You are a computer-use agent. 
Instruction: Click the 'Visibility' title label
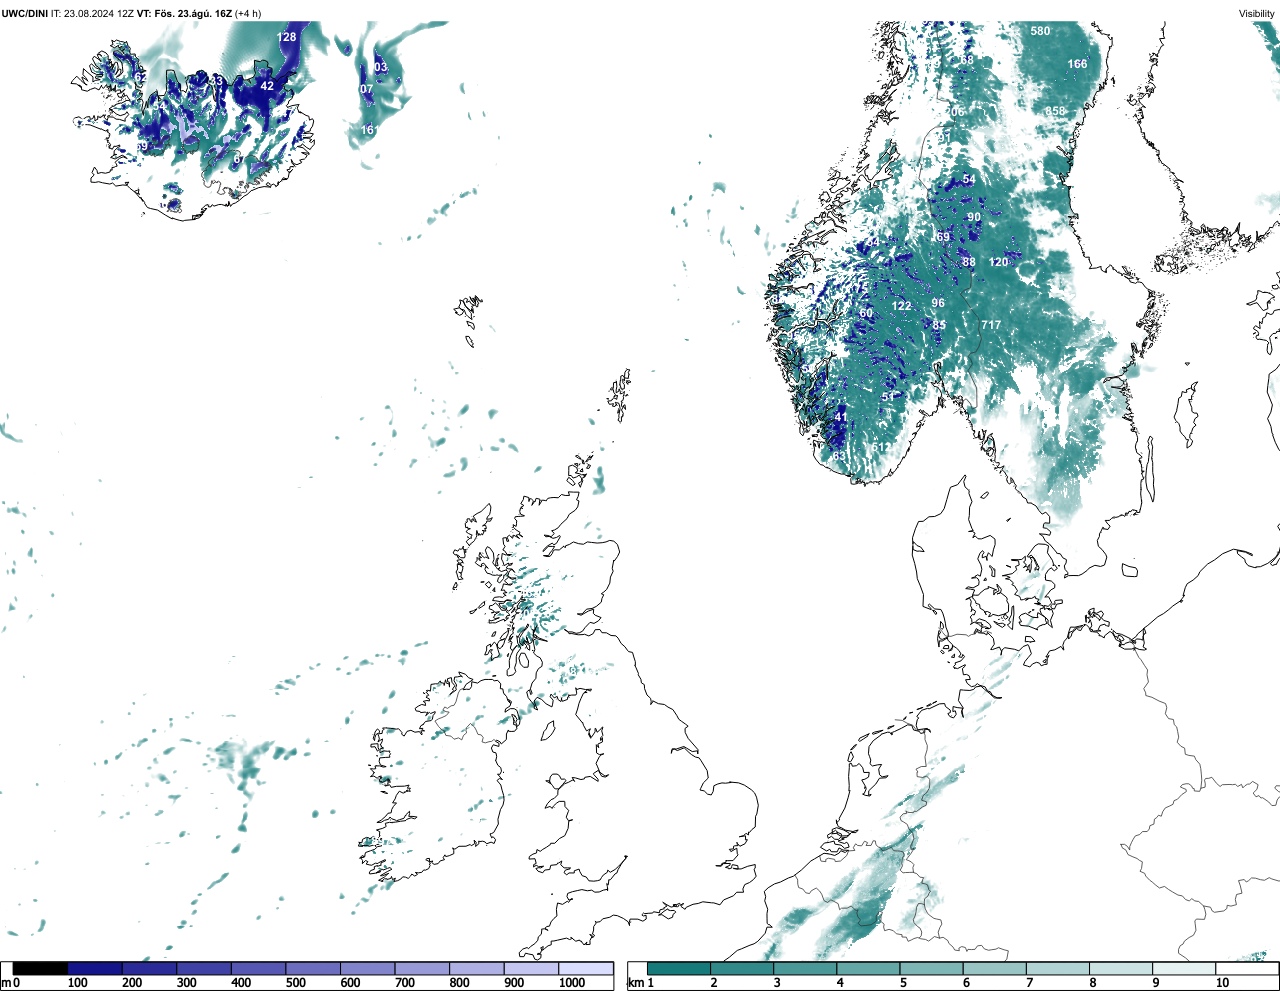(x=1256, y=13)
